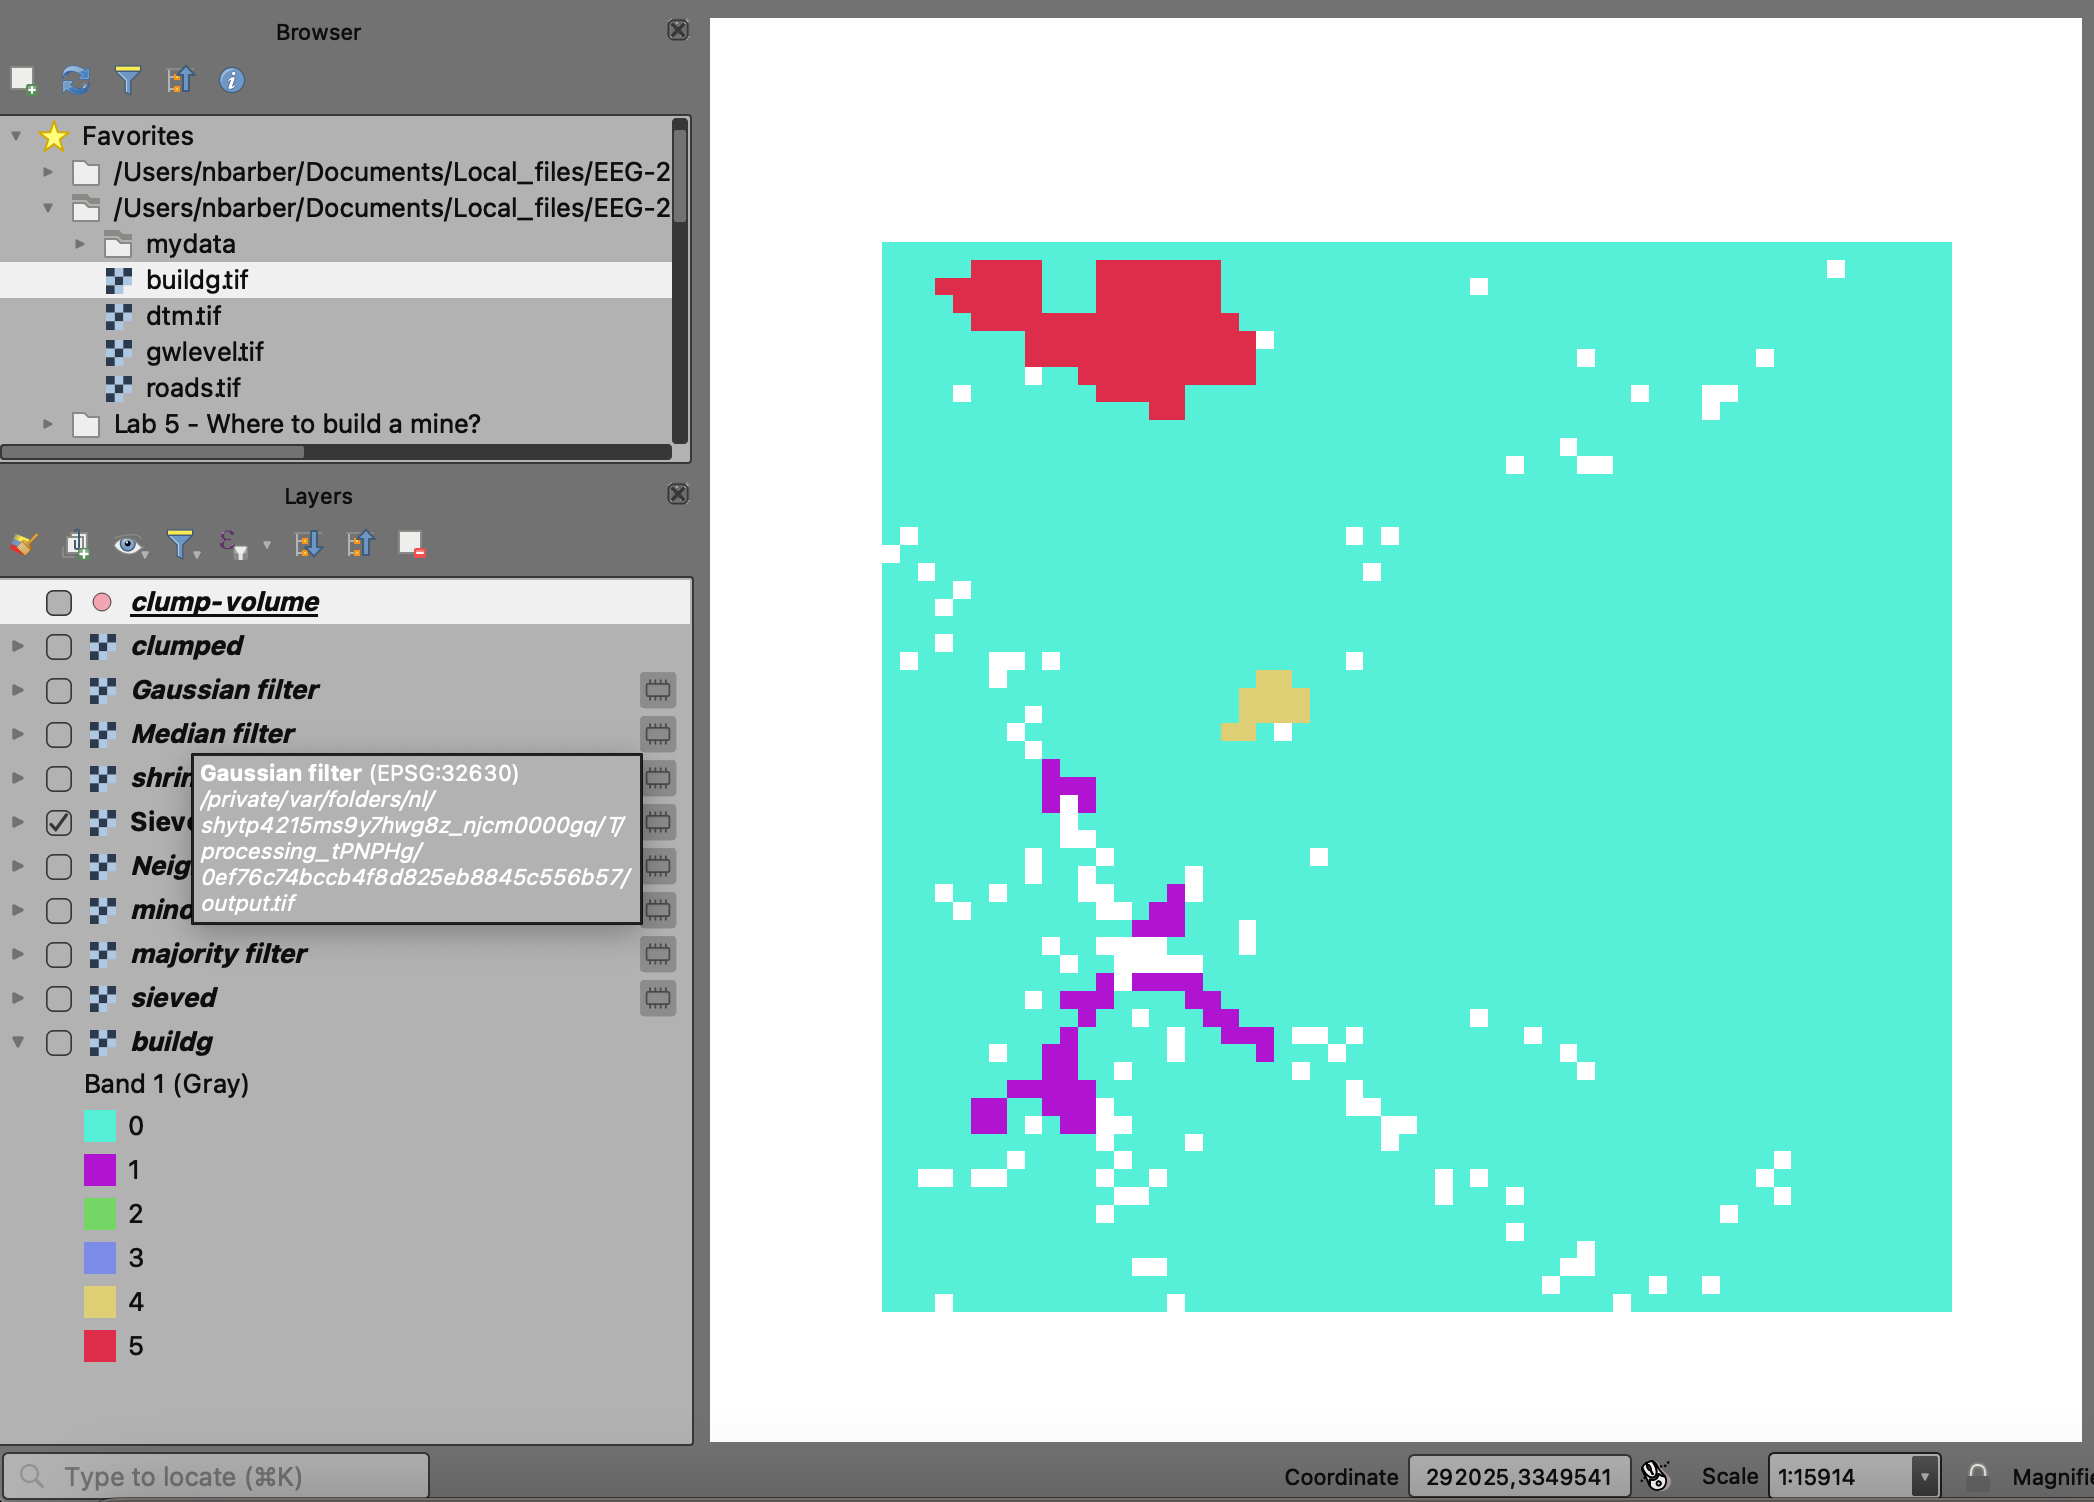Image resolution: width=2094 pixels, height=1502 pixels.
Task: Expand the mydata folder
Action: 80,244
